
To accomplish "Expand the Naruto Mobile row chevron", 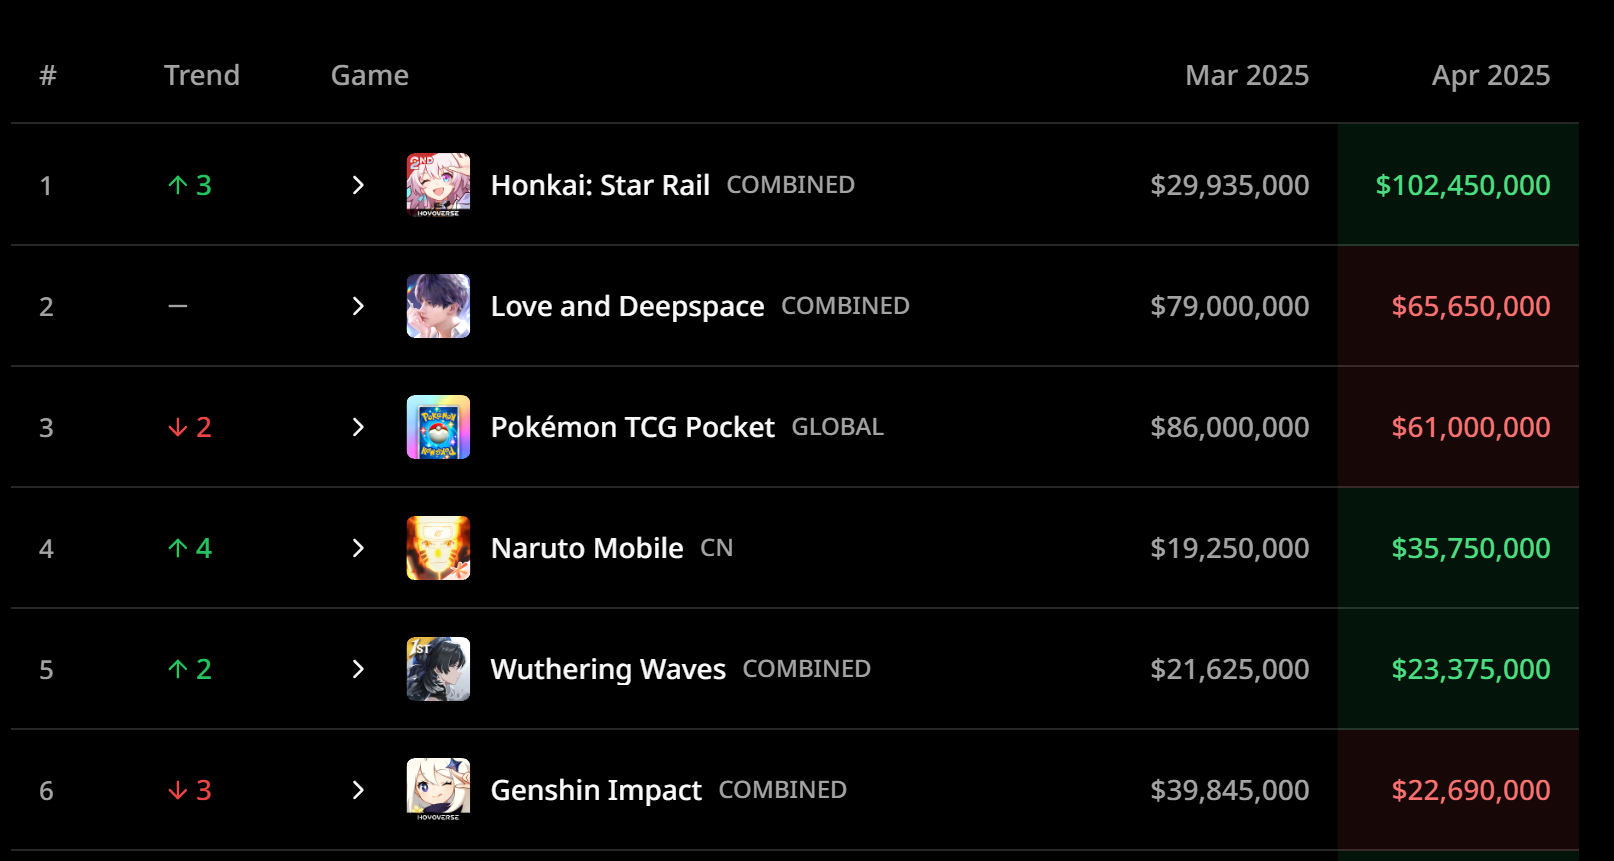I will pyautogui.click(x=358, y=548).
